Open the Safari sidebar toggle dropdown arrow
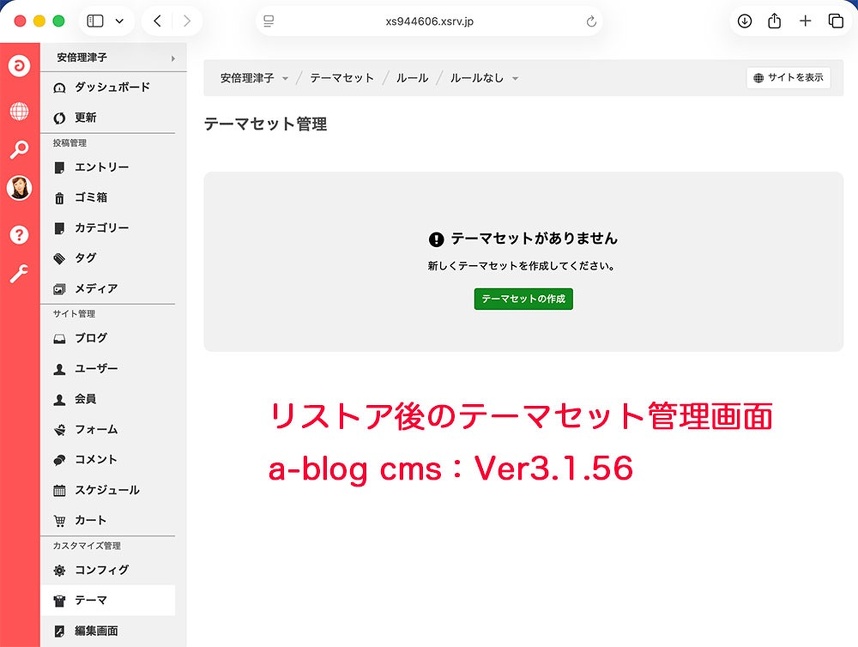Image resolution: width=858 pixels, height=647 pixels. pos(120,21)
